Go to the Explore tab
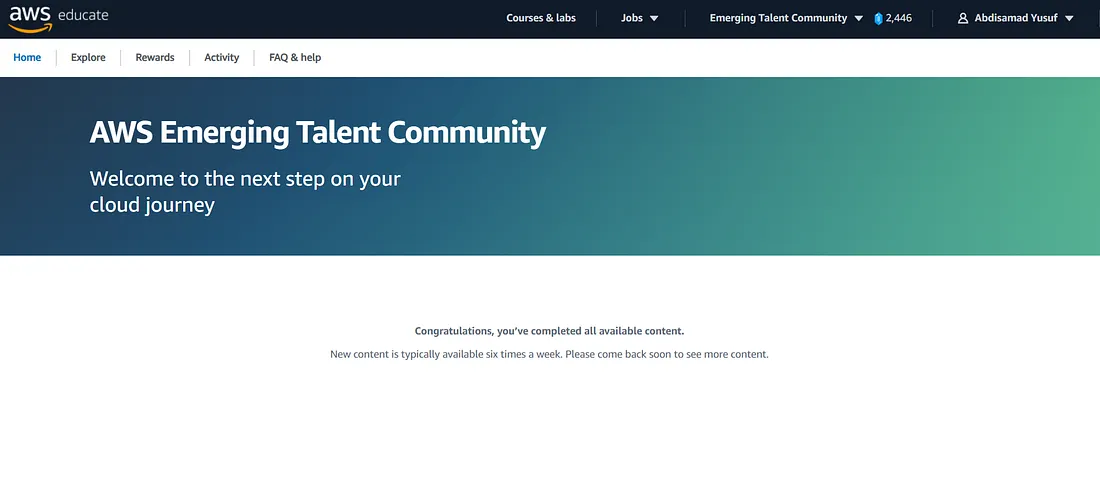Image resolution: width=1100 pixels, height=484 pixels. click(x=88, y=58)
